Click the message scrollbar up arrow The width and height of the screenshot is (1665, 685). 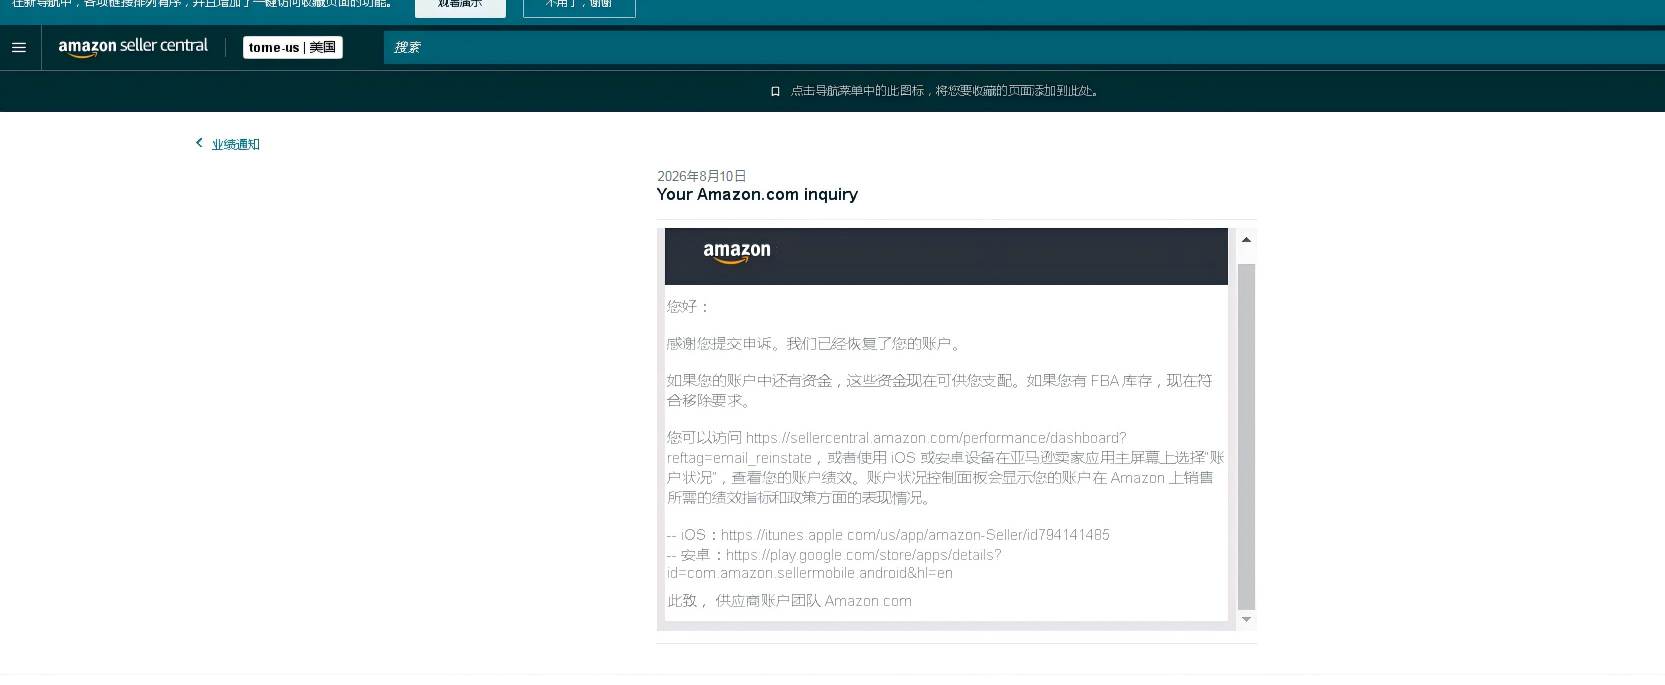[x=1246, y=239]
